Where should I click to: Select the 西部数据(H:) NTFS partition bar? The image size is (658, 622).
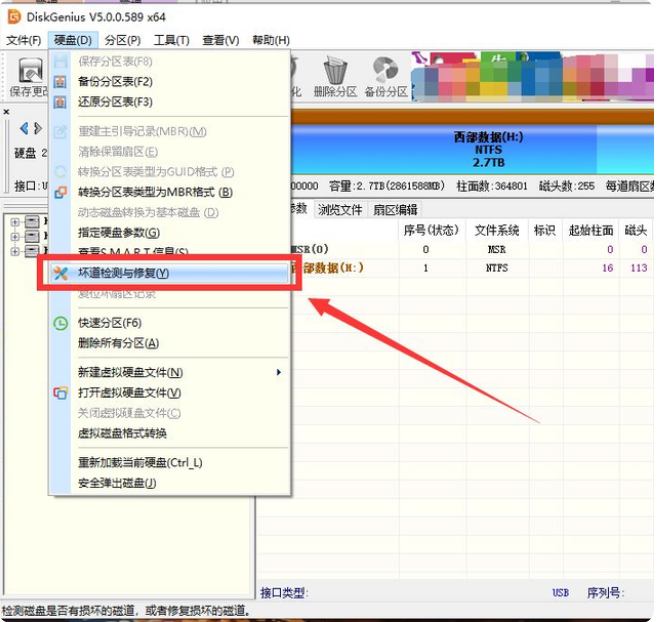coord(472,147)
